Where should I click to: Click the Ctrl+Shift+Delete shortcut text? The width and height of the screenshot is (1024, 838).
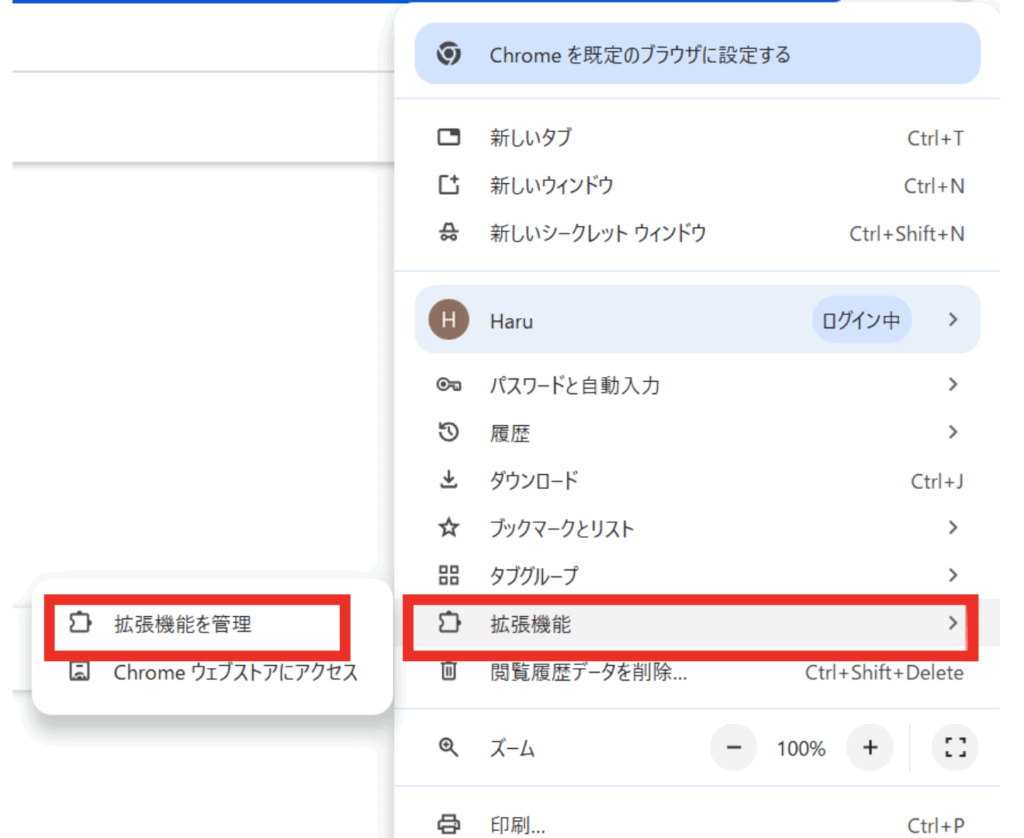point(884,672)
